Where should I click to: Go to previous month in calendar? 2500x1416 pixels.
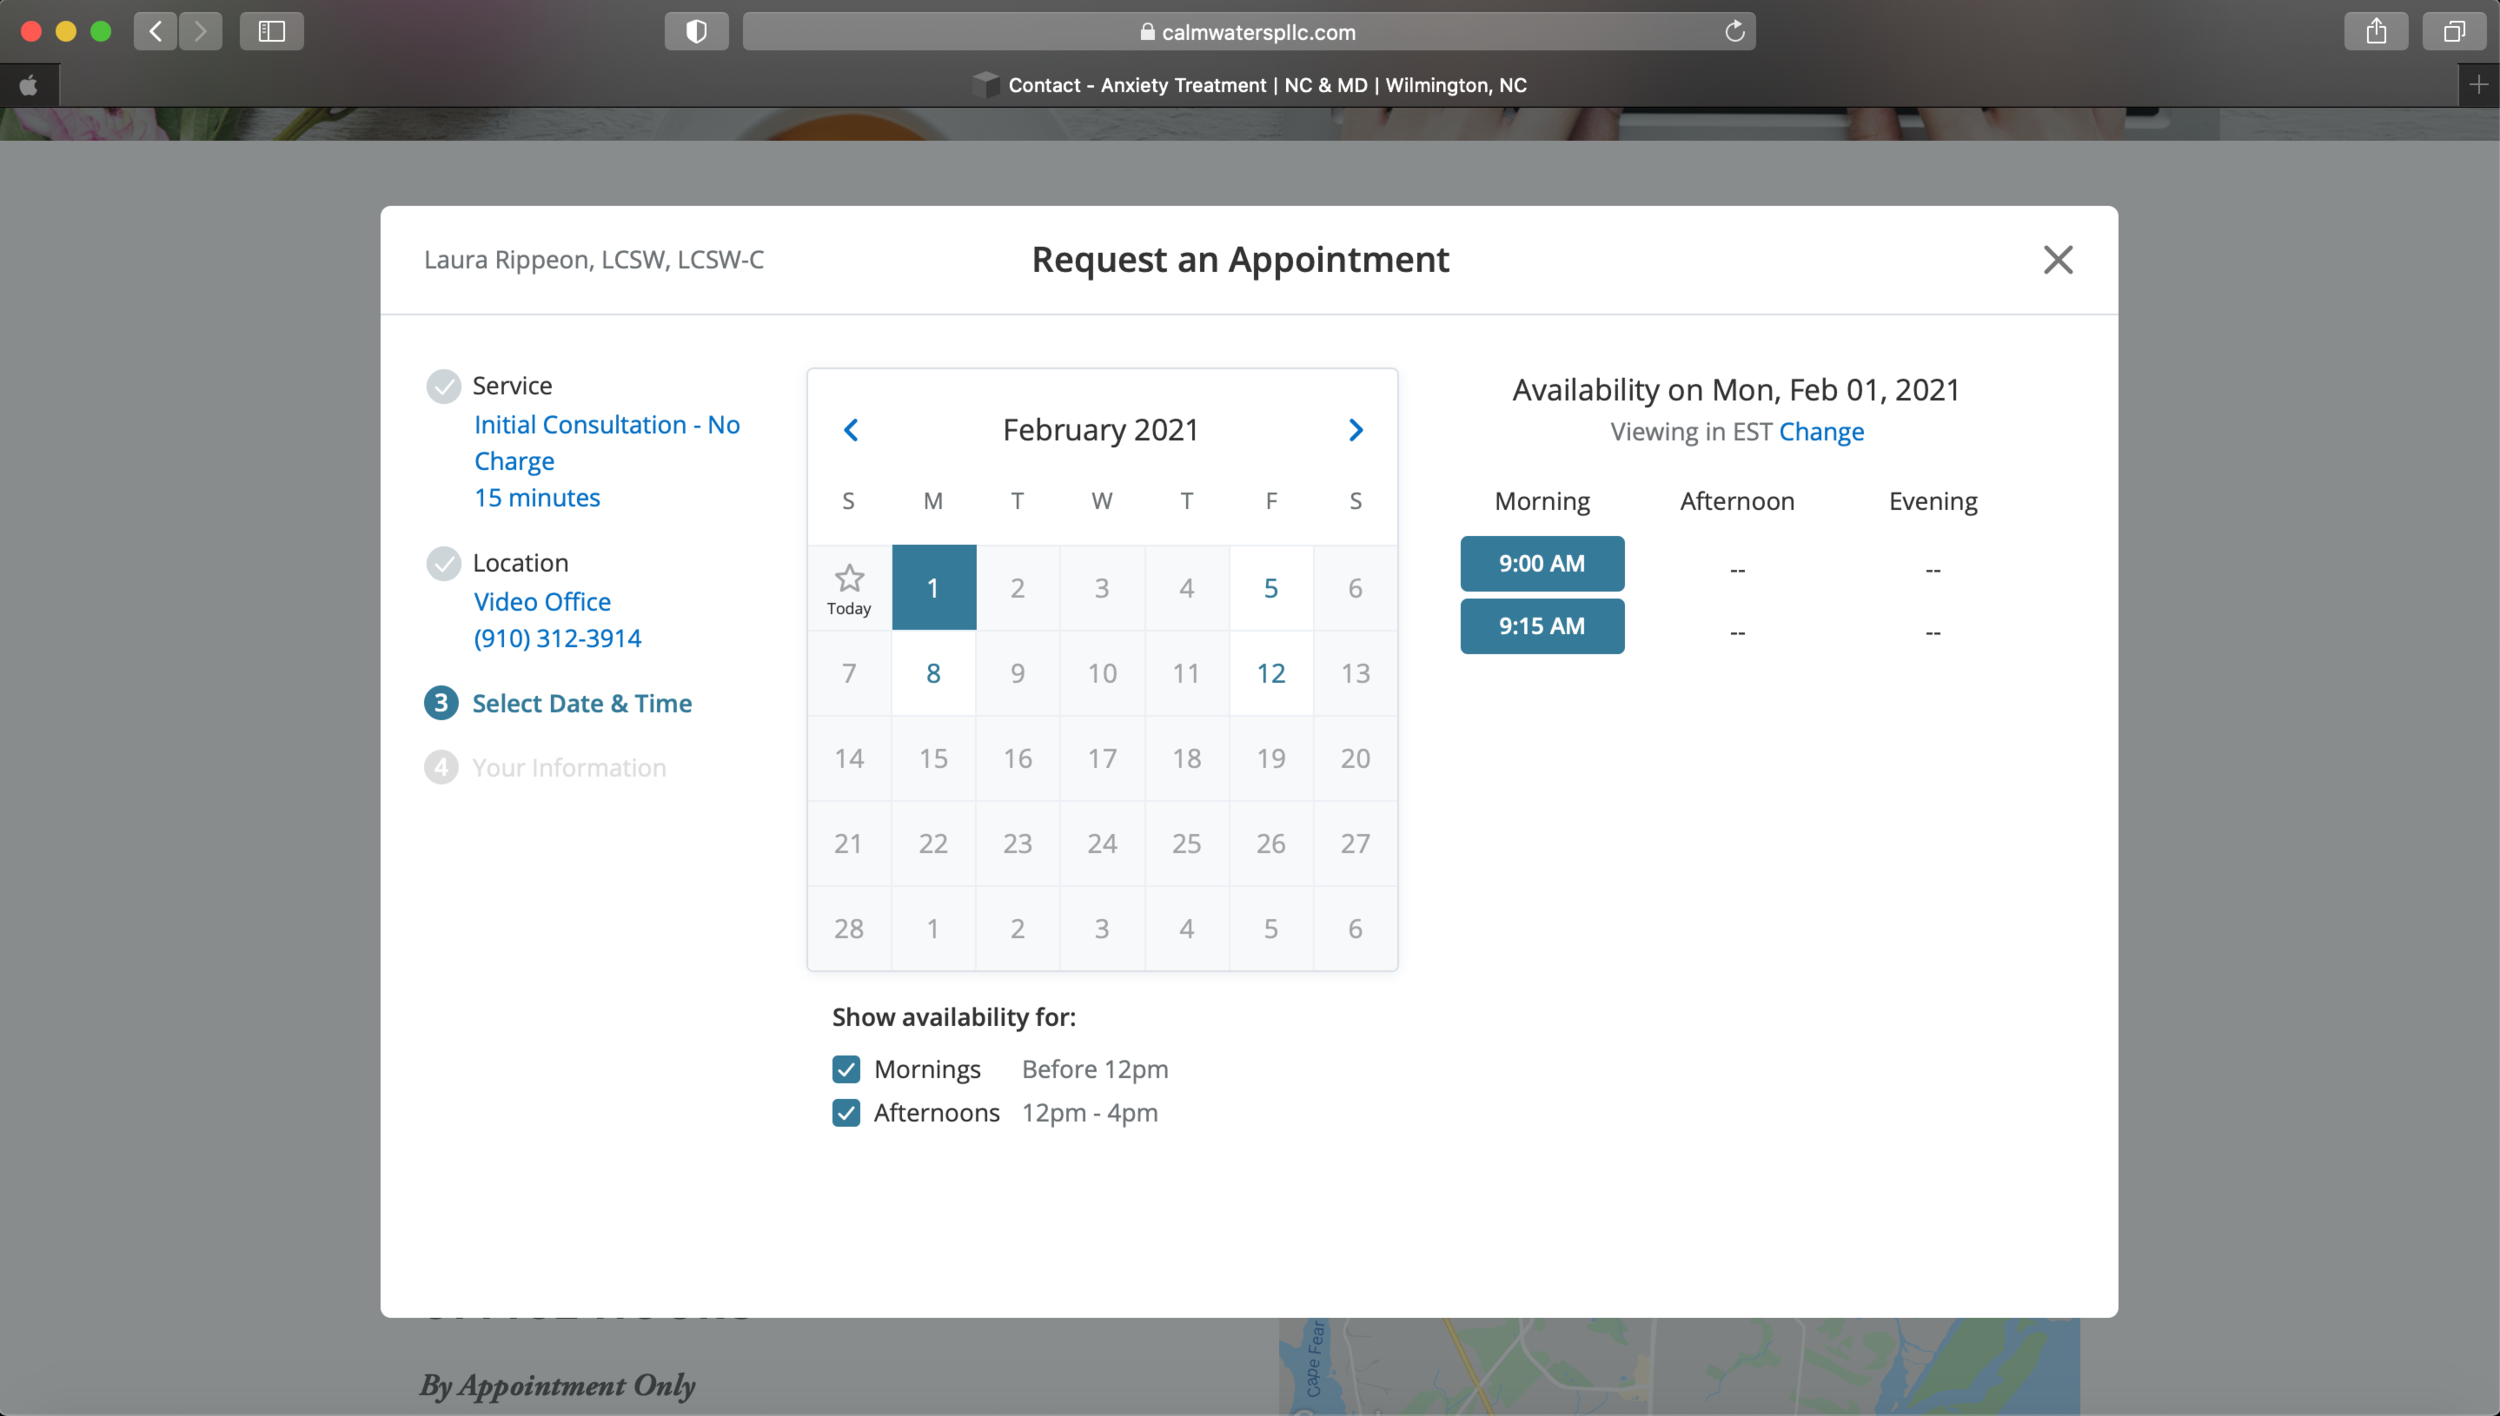(x=851, y=430)
